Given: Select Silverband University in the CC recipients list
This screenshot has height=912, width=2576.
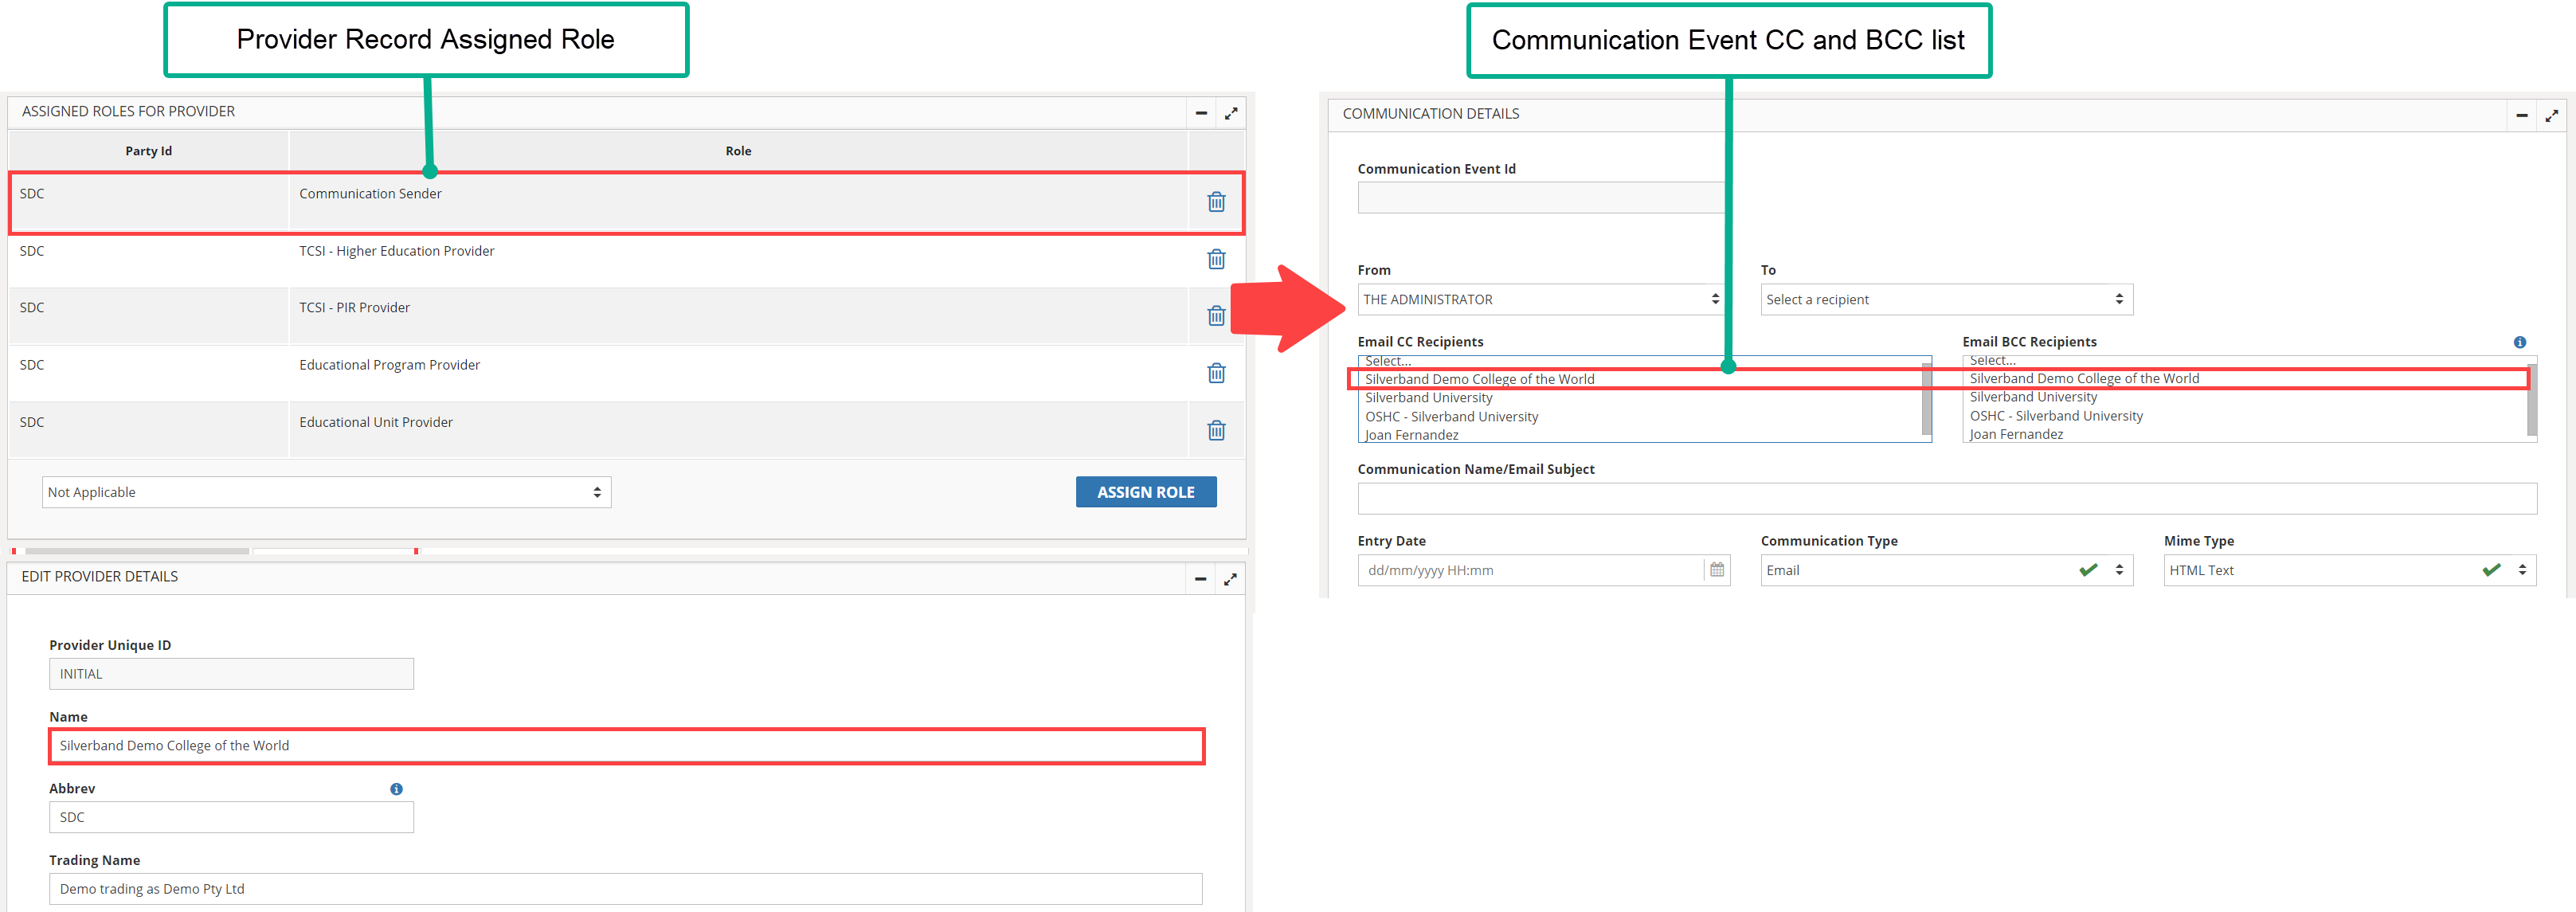Looking at the screenshot, I should 1428,398.
